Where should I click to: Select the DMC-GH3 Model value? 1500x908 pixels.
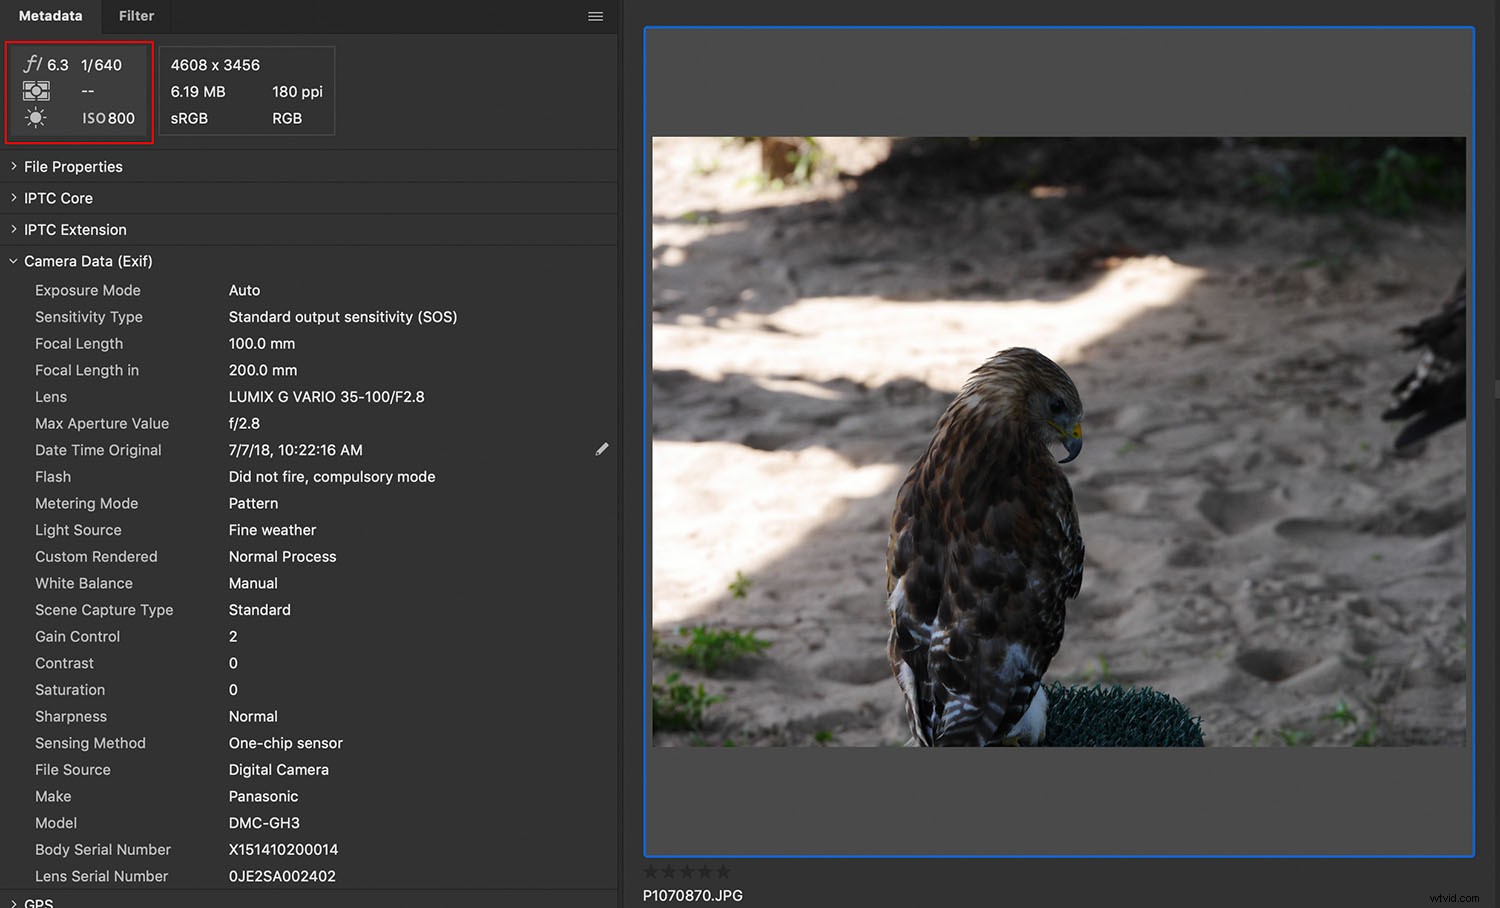click(264, 823)
